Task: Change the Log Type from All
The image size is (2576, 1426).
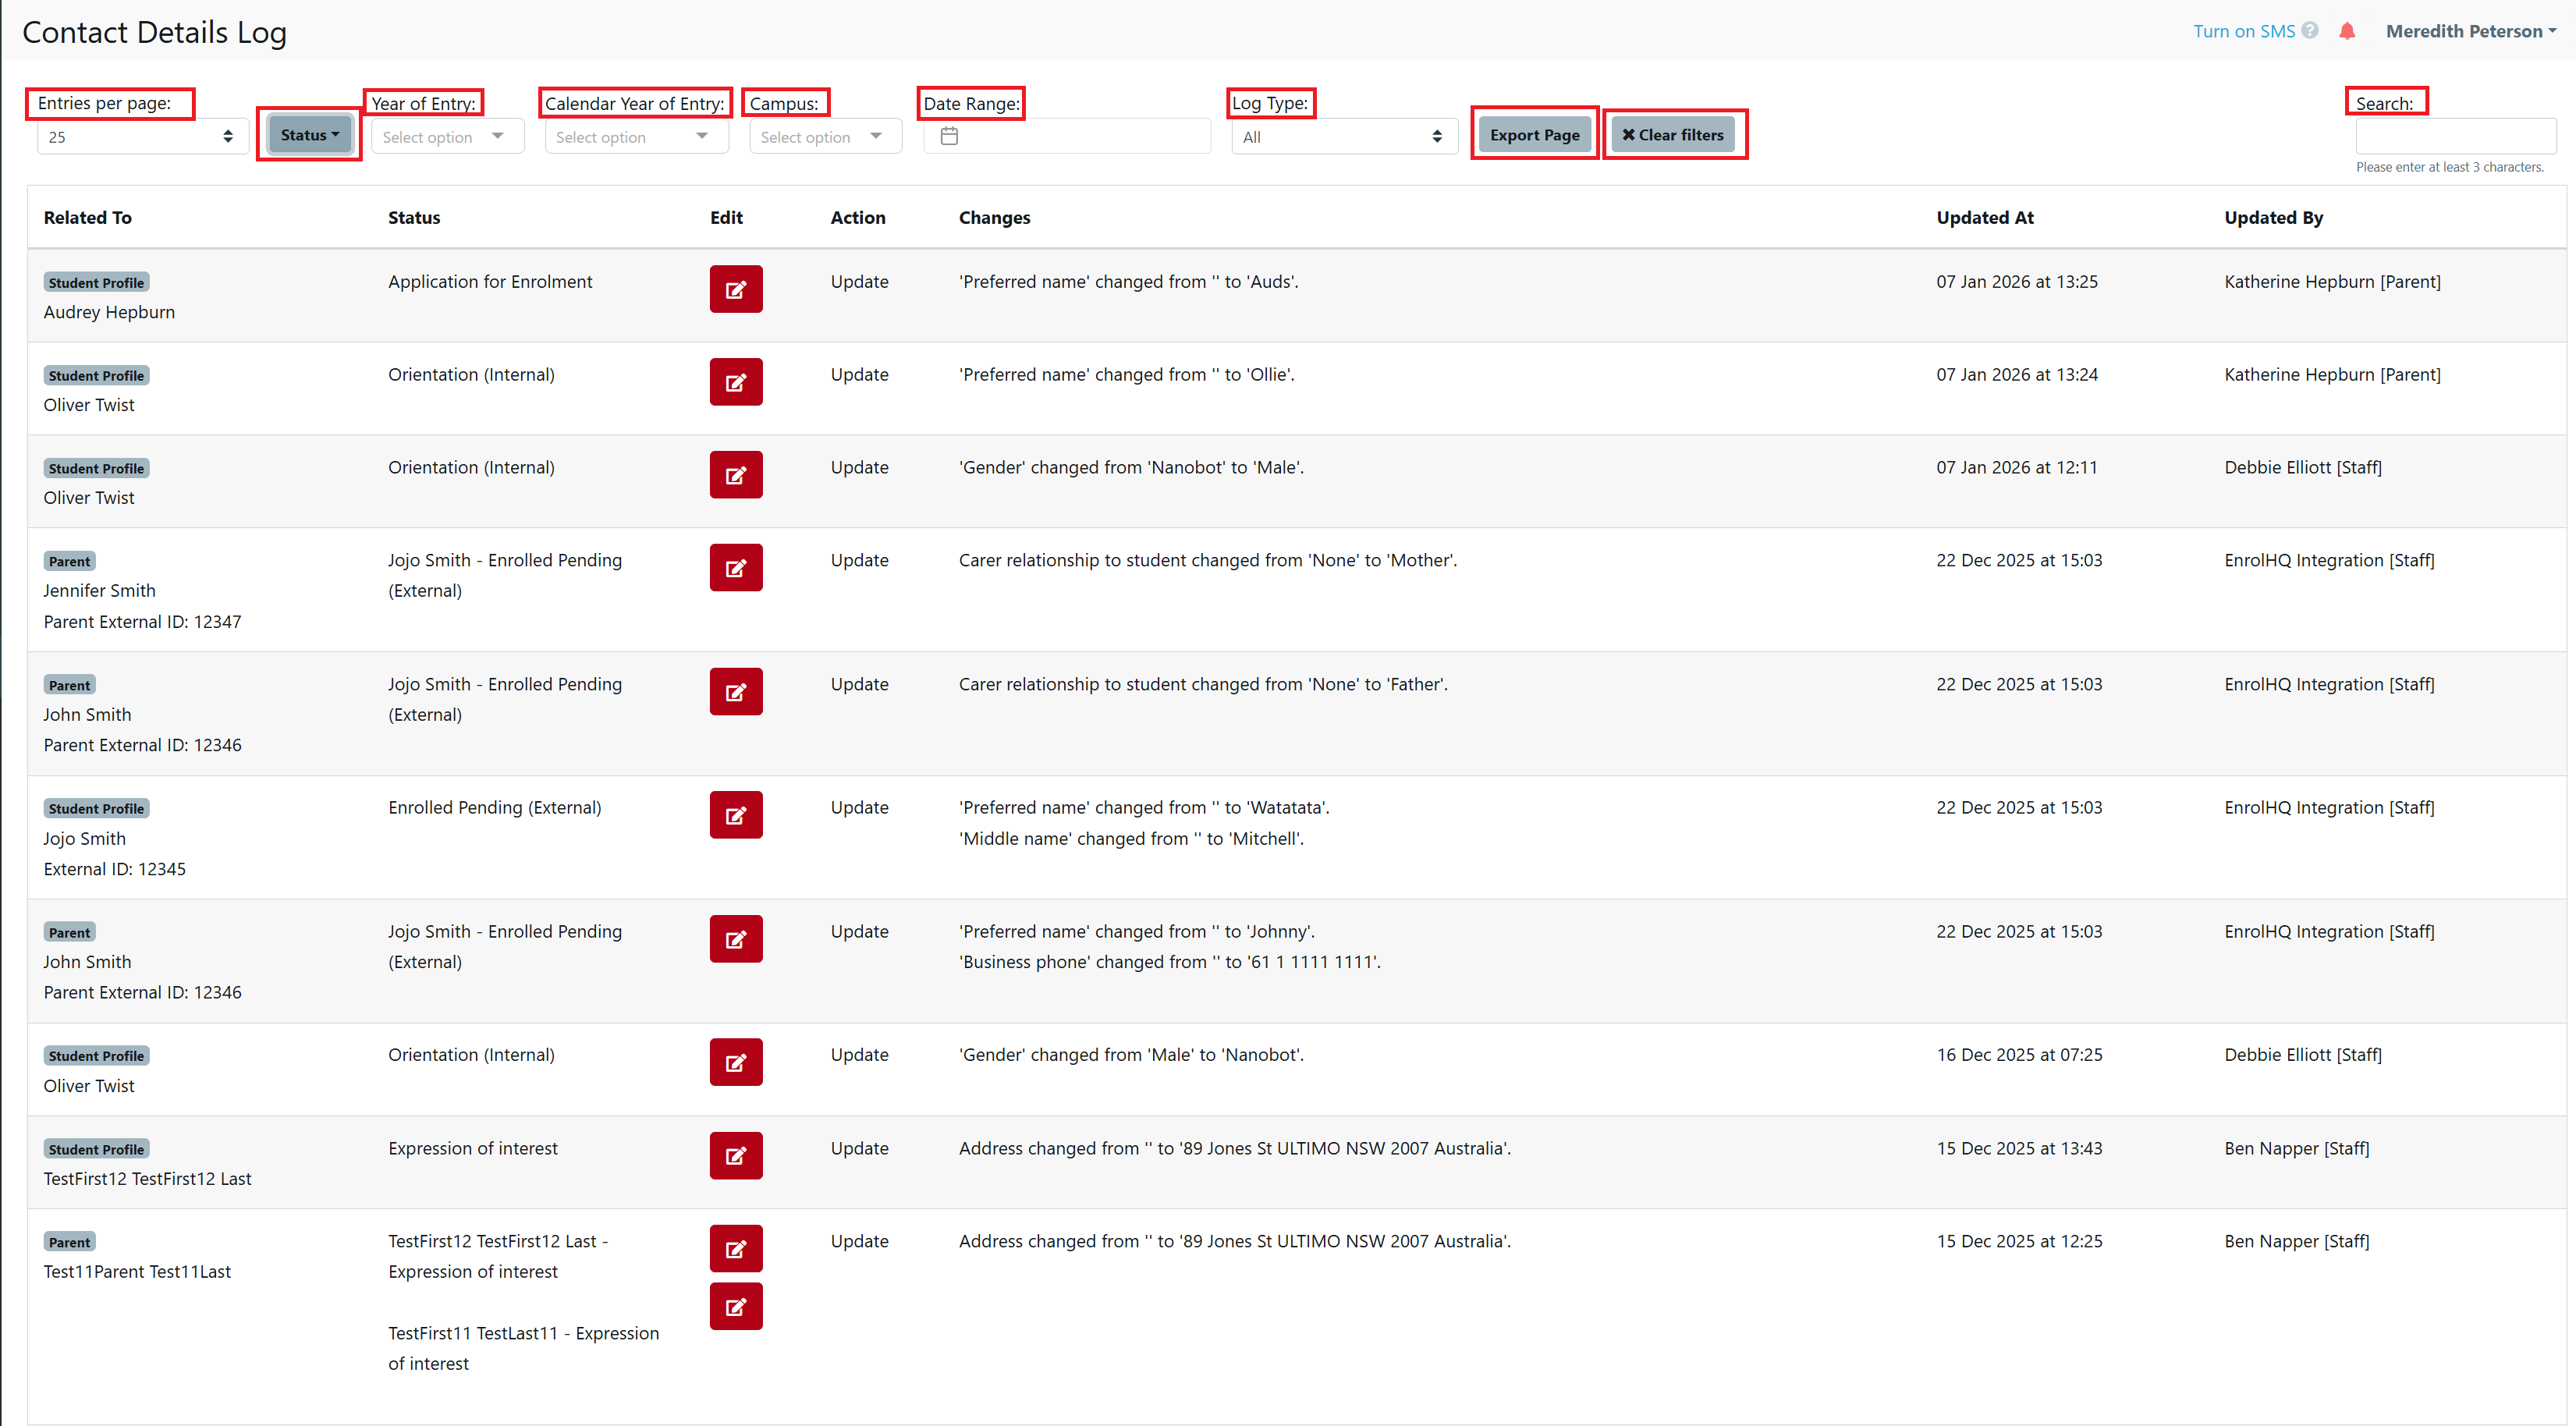Action: (1343, 136)
